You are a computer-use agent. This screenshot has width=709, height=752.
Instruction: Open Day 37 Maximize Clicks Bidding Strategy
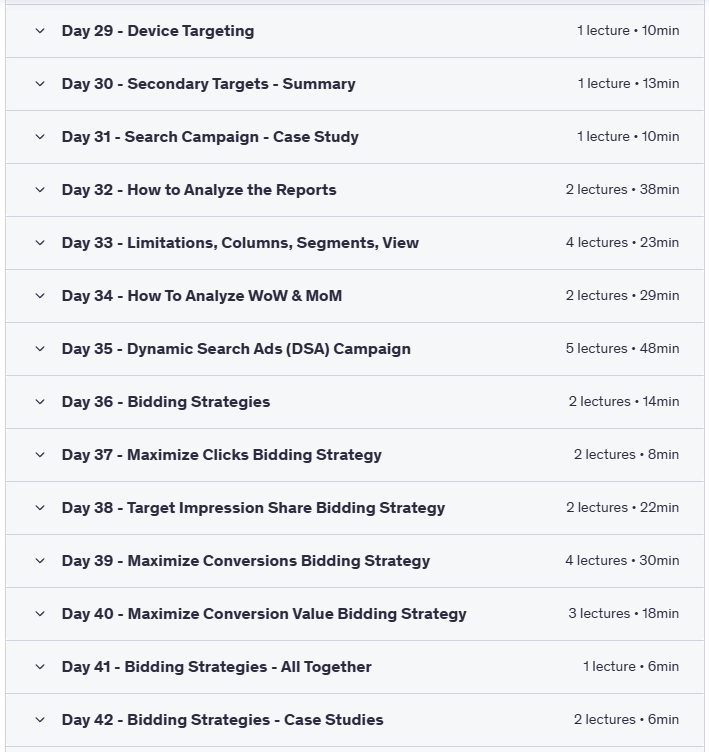coord(221,455)
